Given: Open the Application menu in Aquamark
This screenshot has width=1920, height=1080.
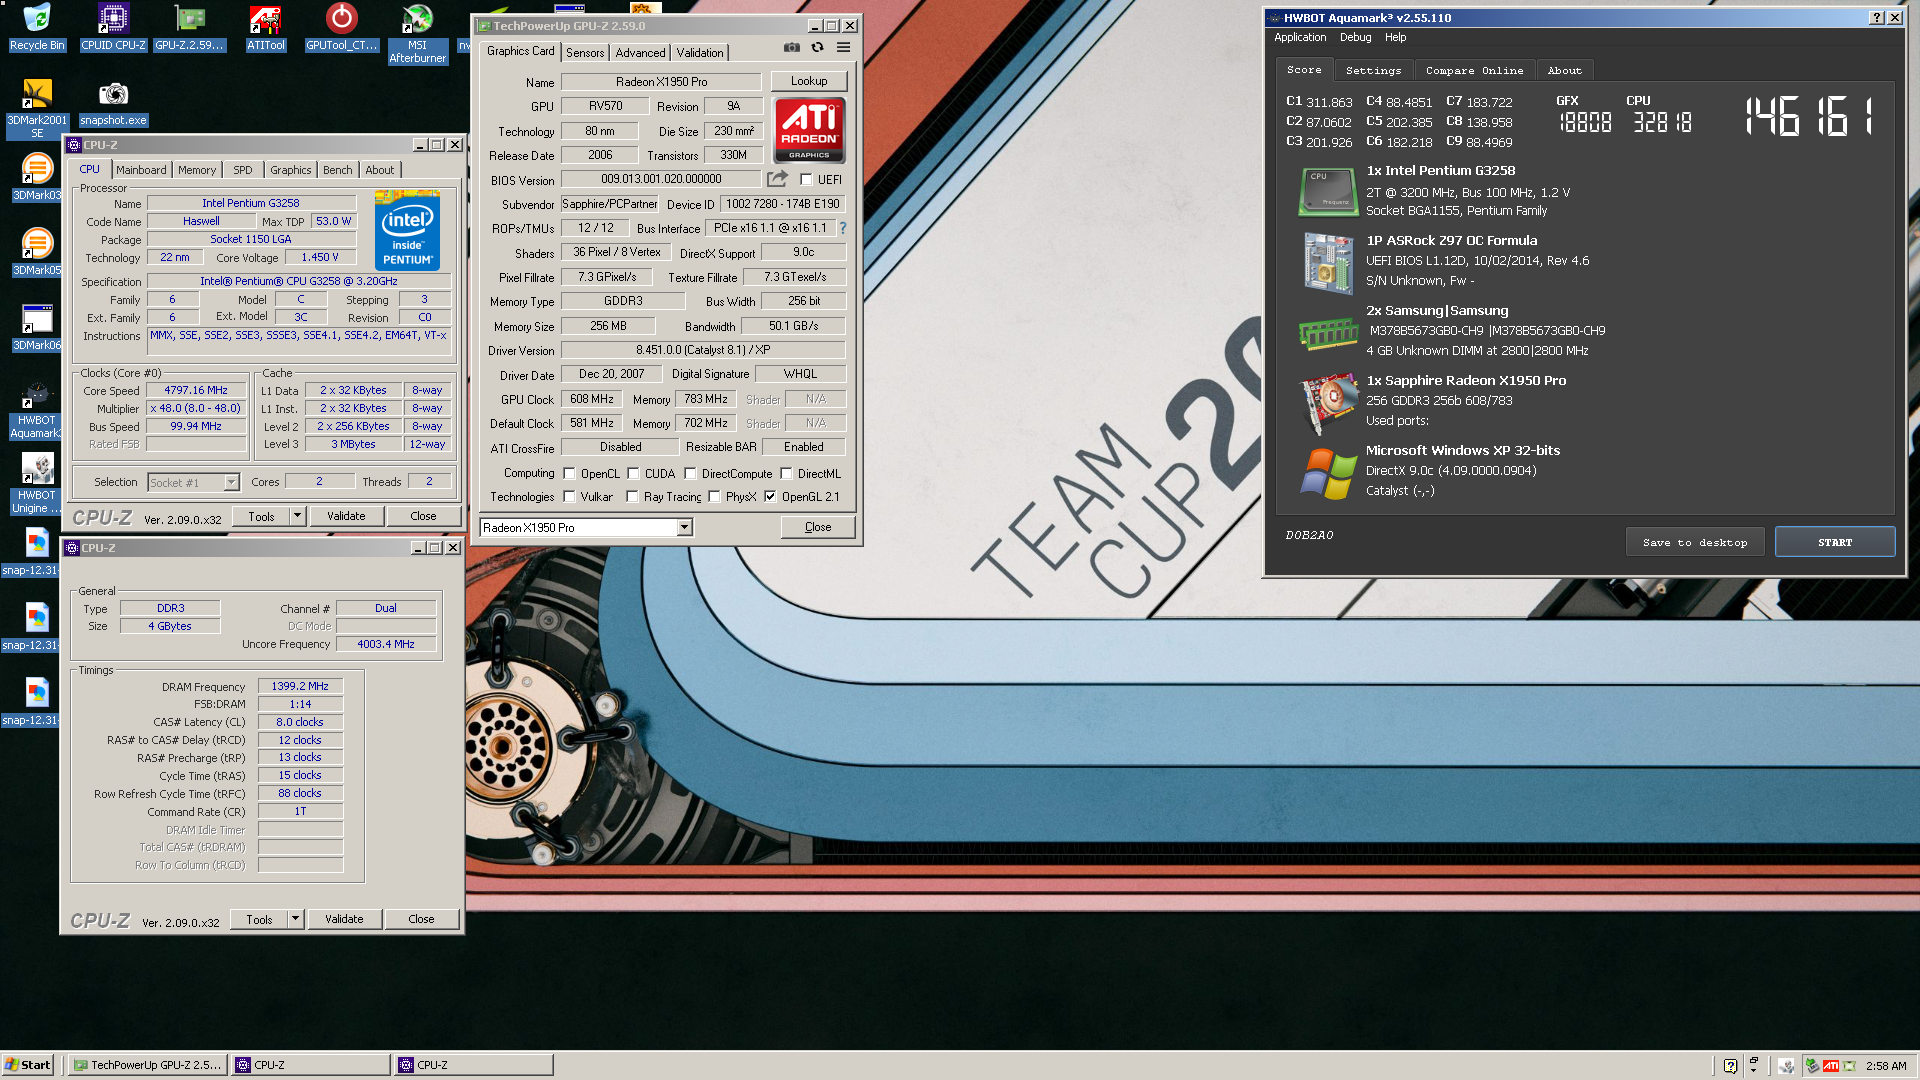Looking at the screenshot, I should pyautogui.click(x=1300, y=37).
